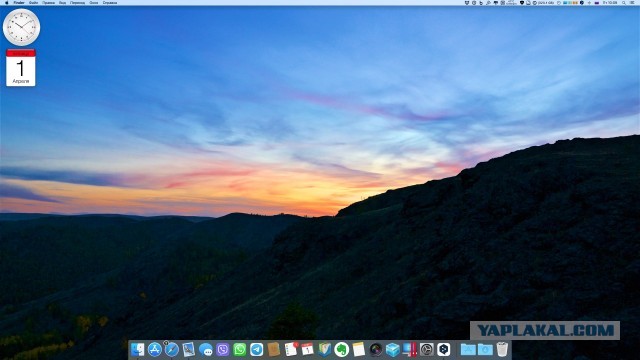The height and width of the screenshot is (360, 640).
Task: Open the brown notebook app icon
Action: pos(273,349)
